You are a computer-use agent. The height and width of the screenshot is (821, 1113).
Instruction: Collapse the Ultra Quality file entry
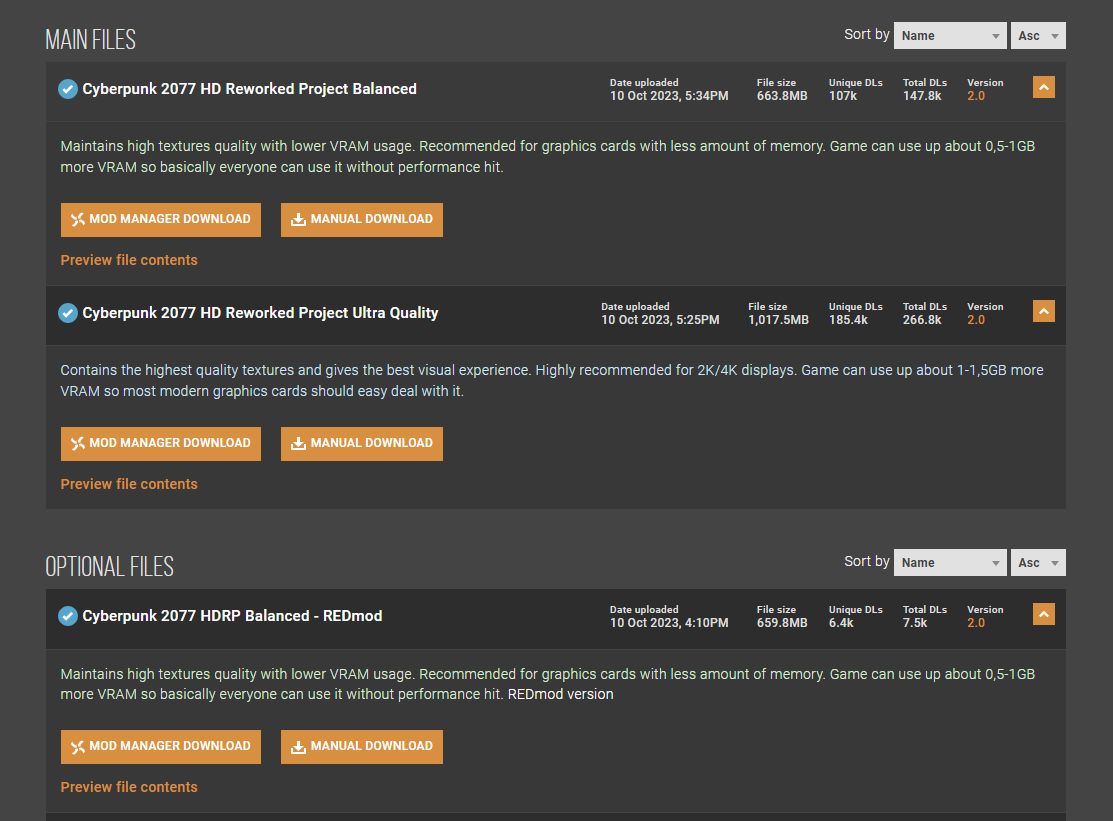click(1043, 311)
